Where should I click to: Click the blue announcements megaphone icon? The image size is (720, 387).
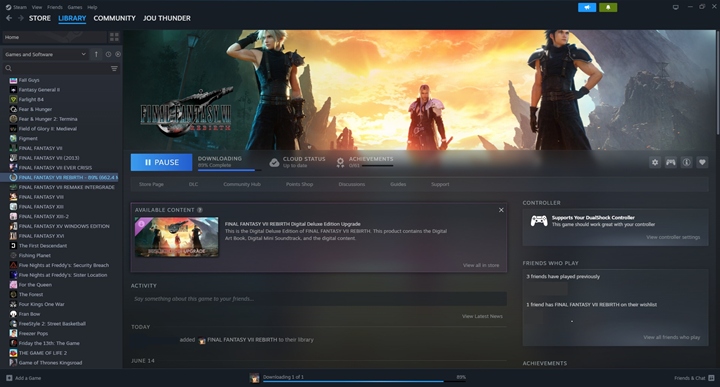587,7
